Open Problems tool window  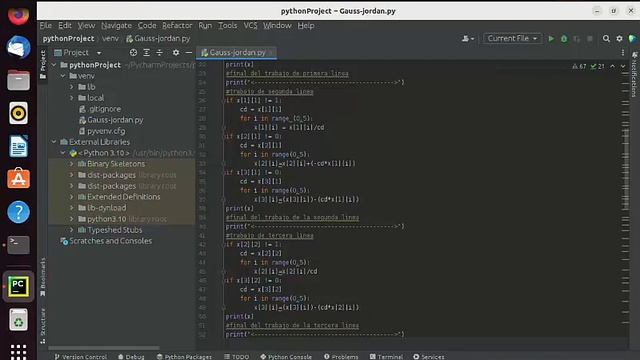point(341,357)
